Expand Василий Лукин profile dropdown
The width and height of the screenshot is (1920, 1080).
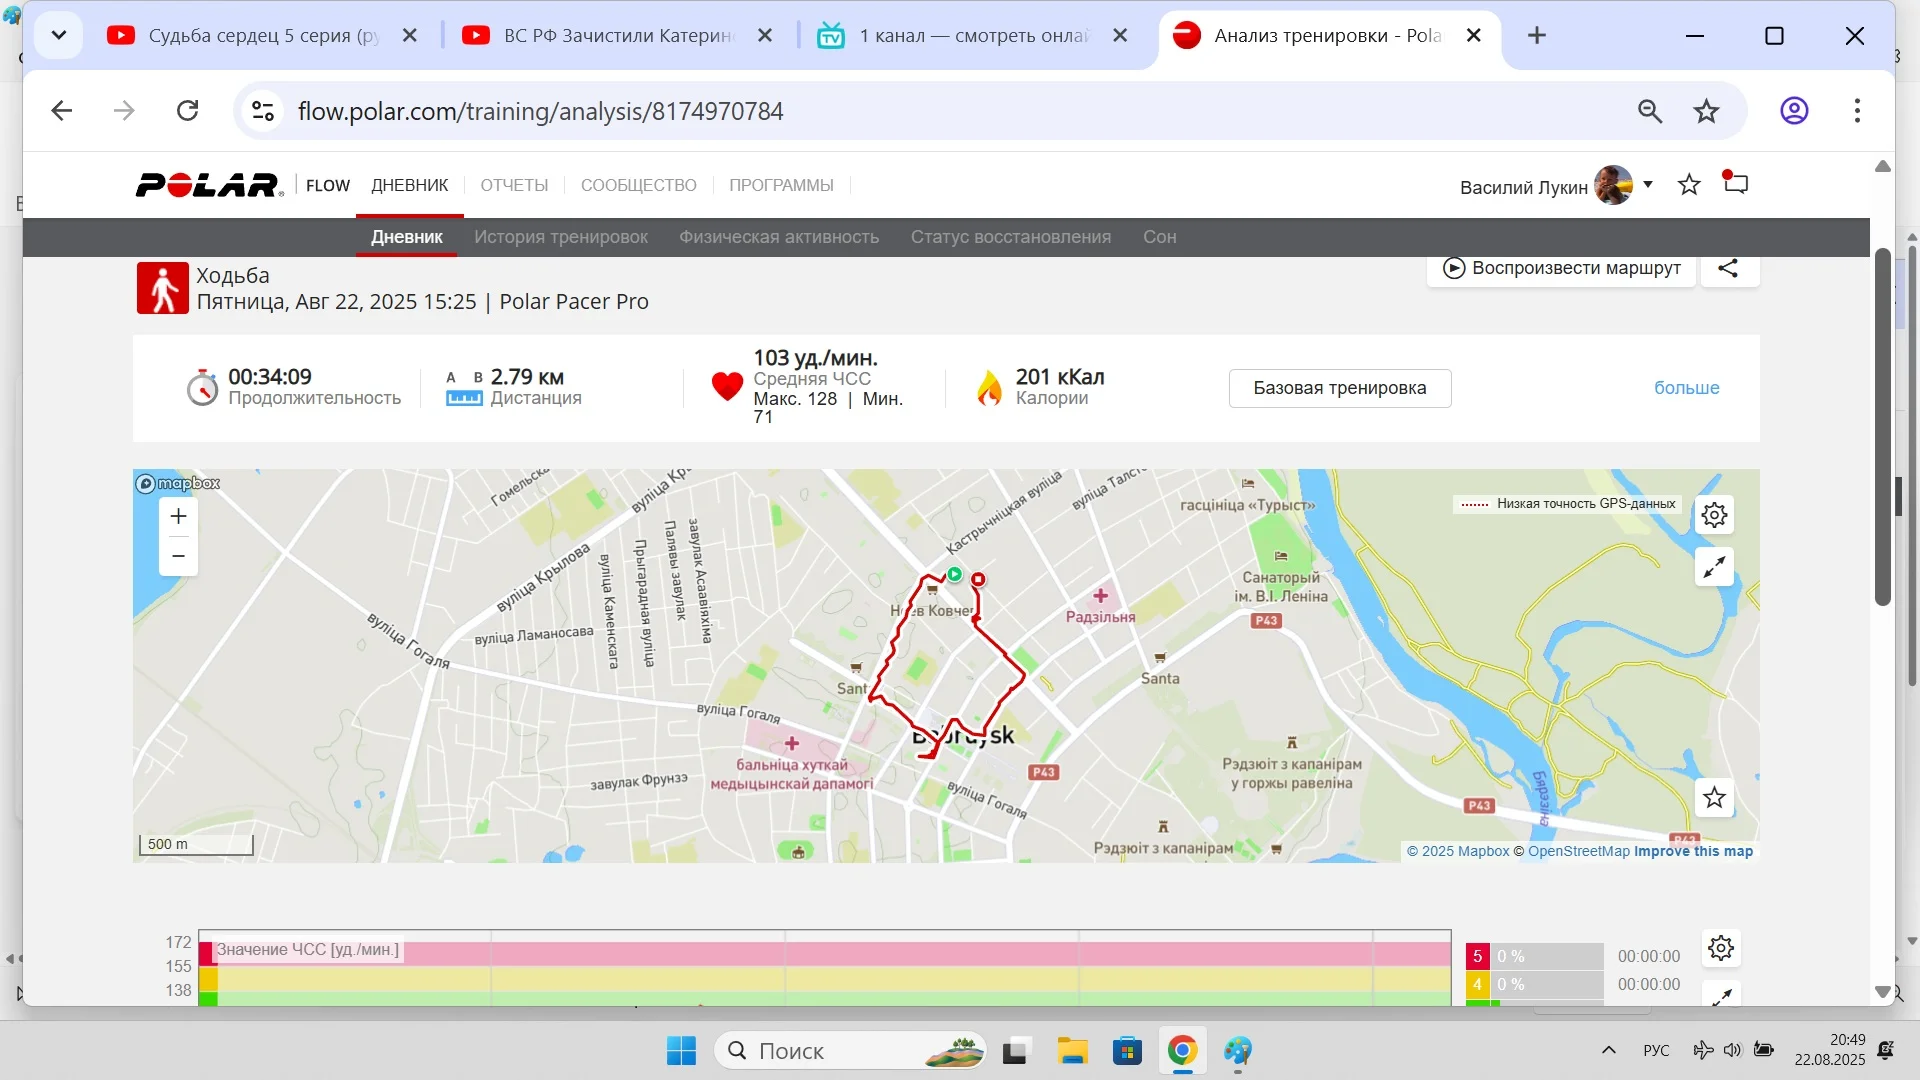1648,185
